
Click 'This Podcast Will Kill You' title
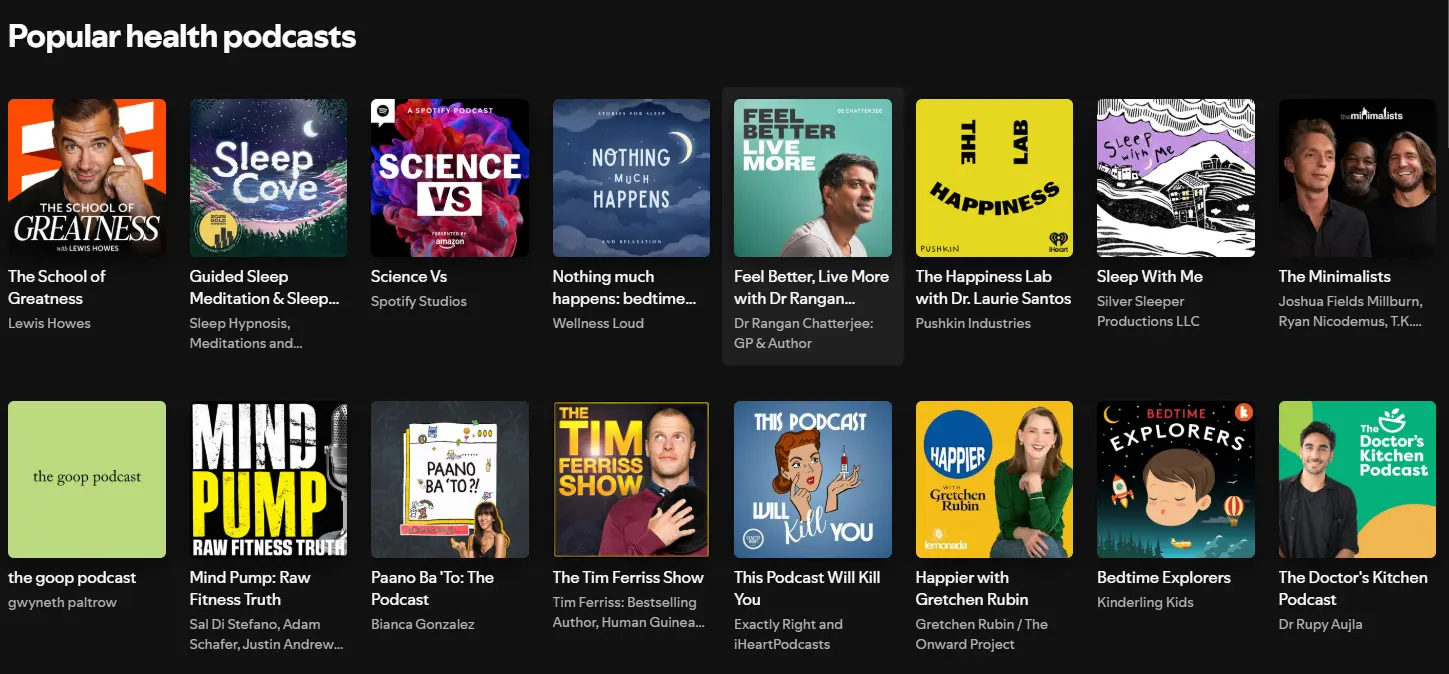point(807,588)
